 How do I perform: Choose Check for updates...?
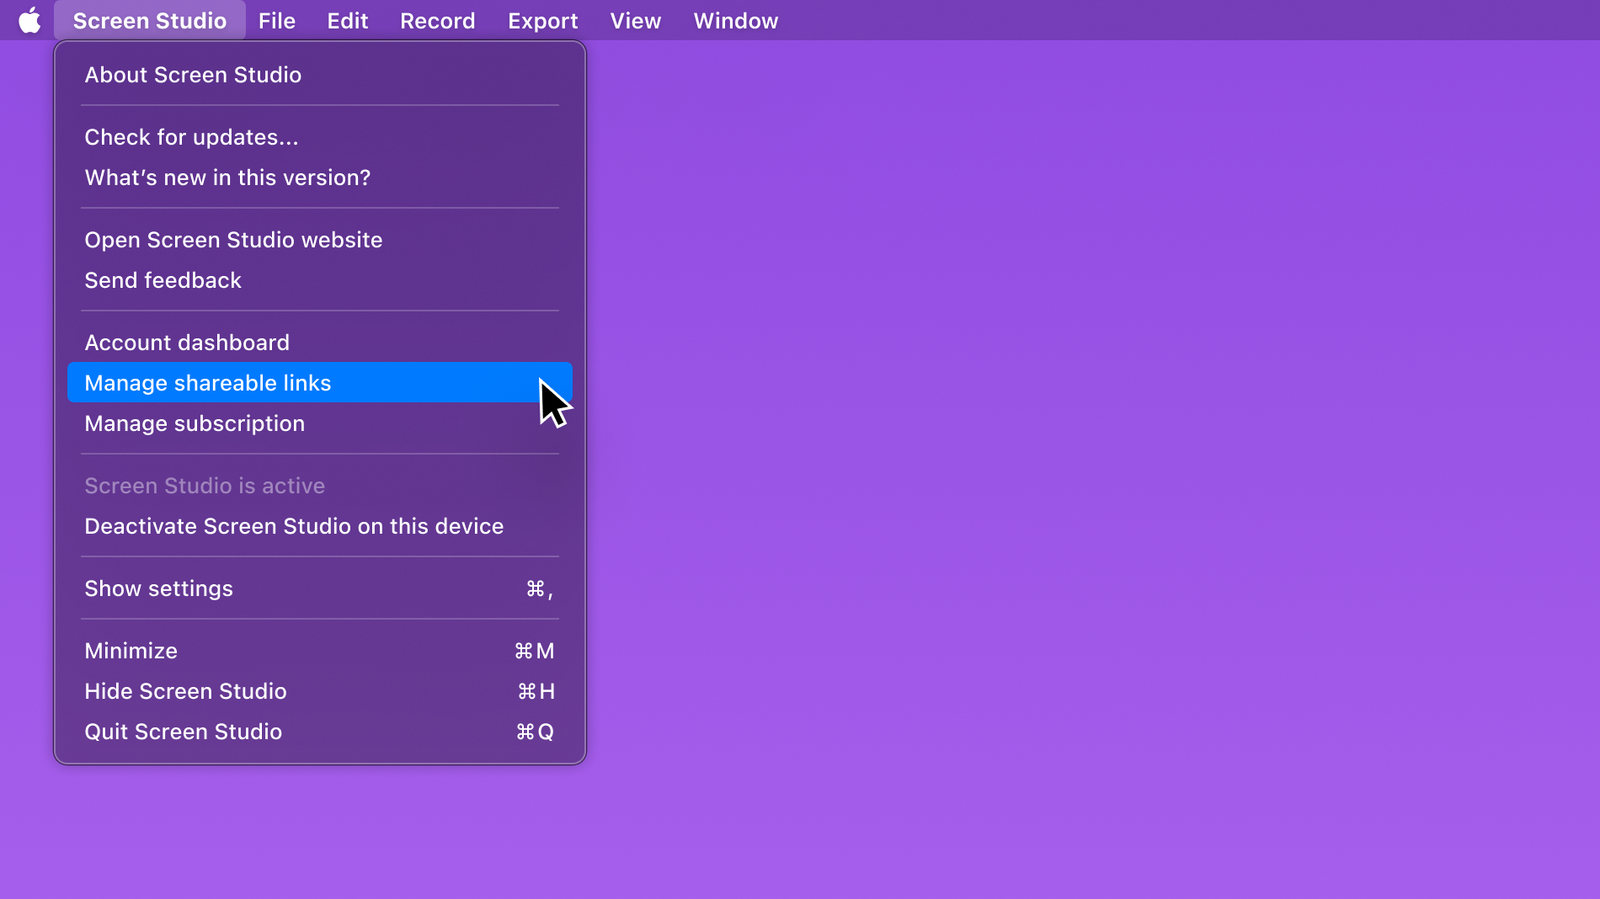(191, 137)
